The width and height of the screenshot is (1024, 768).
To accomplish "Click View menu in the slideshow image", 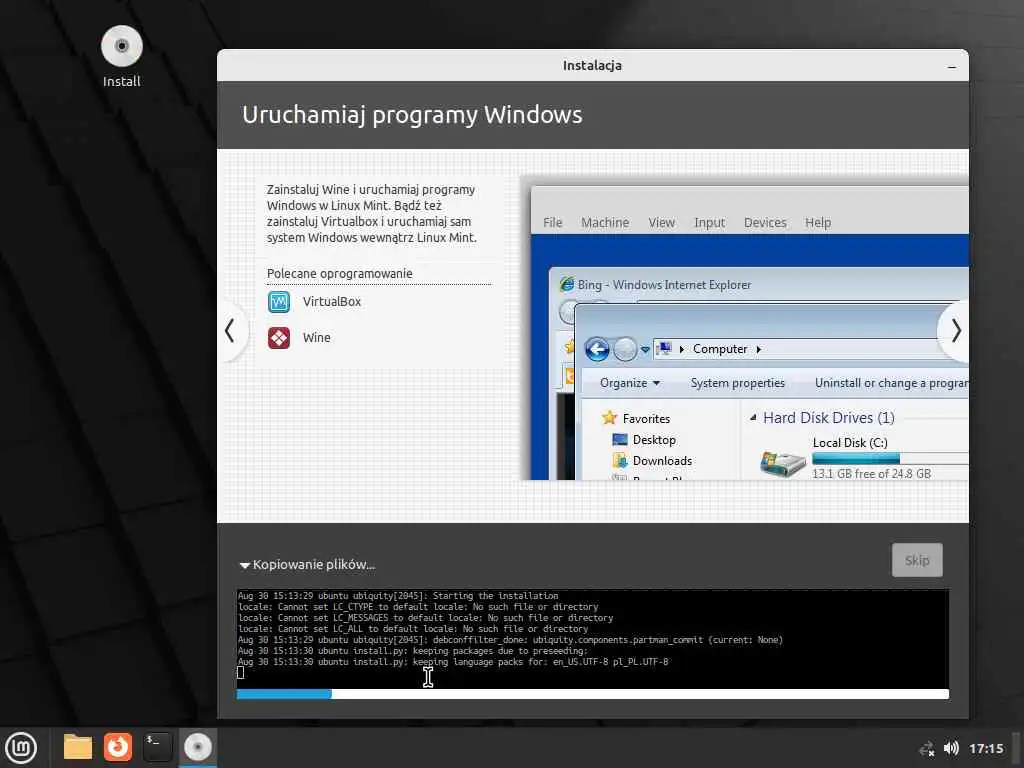I will (662, 223).
